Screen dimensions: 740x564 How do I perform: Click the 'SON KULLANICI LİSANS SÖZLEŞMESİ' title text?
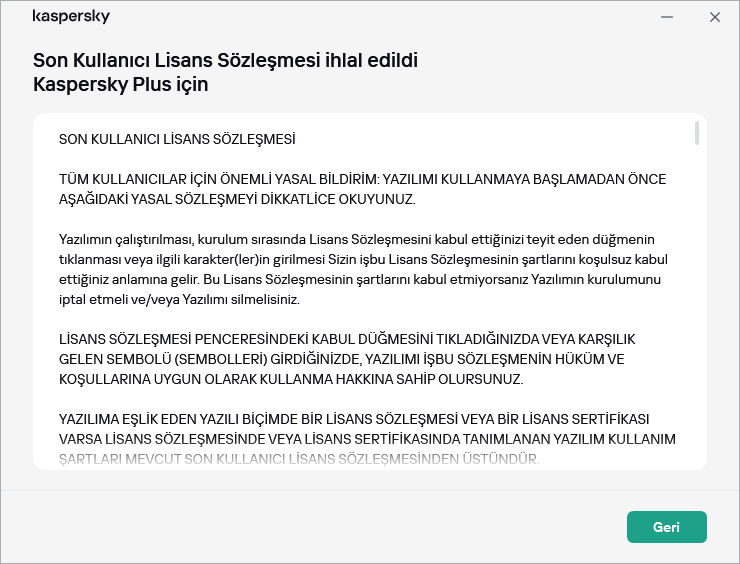coord(177,138)
